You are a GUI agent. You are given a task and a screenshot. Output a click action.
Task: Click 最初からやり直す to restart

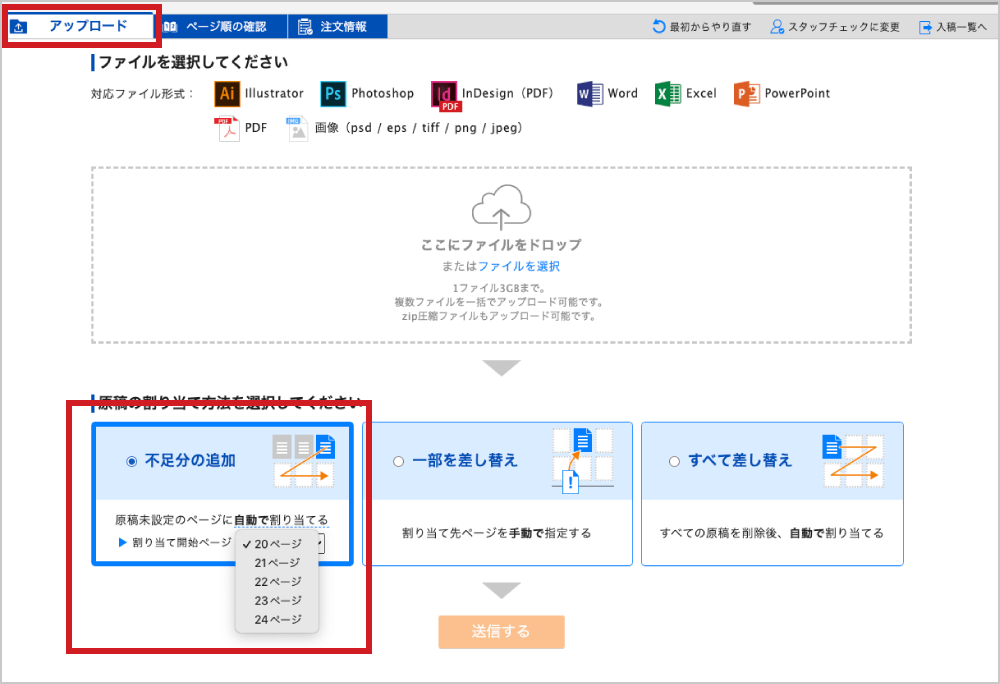coord(701,27)
